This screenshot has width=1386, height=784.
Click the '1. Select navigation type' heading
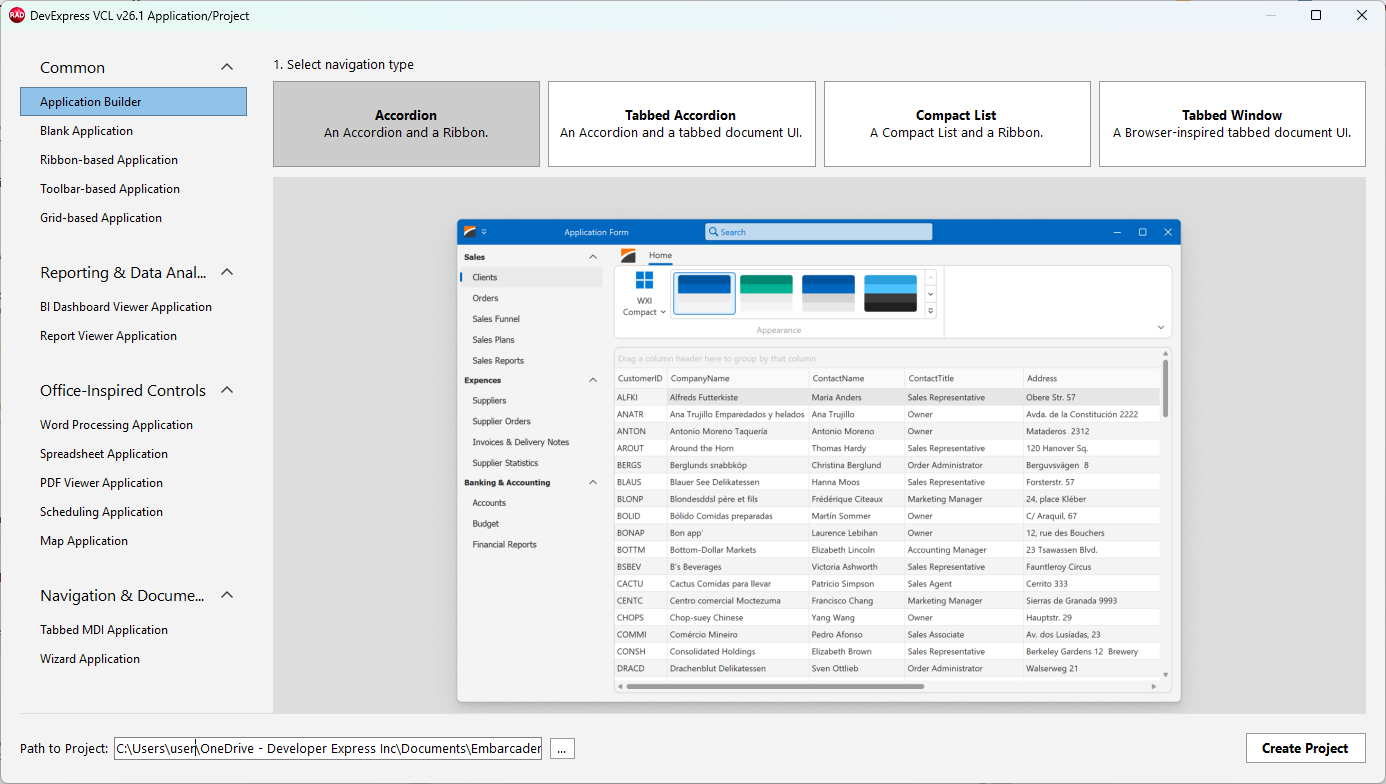(x=344, y=65)
